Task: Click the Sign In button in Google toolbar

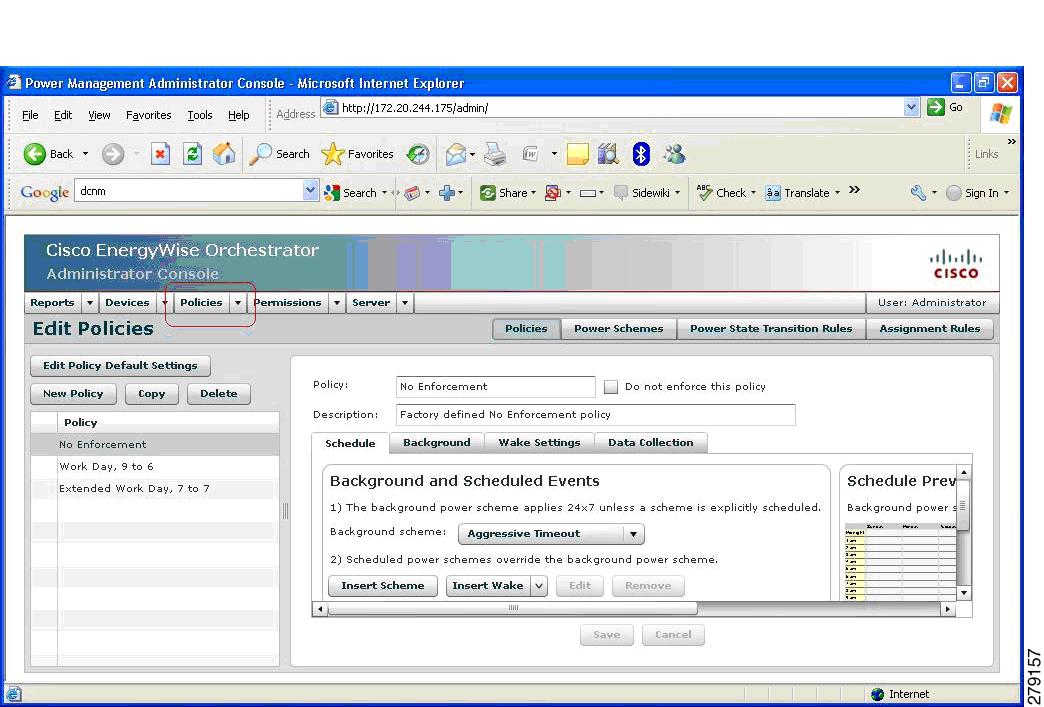Action: pos(977,193)
